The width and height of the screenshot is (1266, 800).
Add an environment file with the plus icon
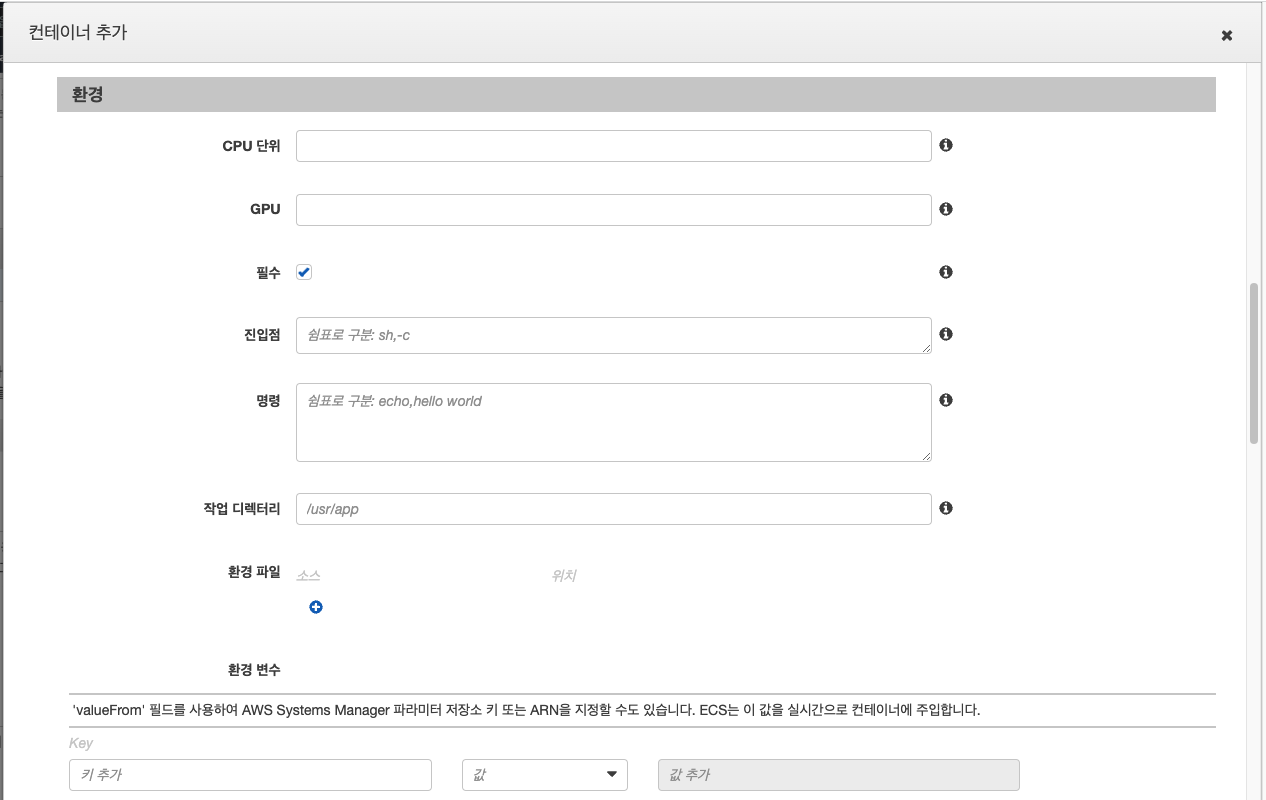click(x=315, y=607)
